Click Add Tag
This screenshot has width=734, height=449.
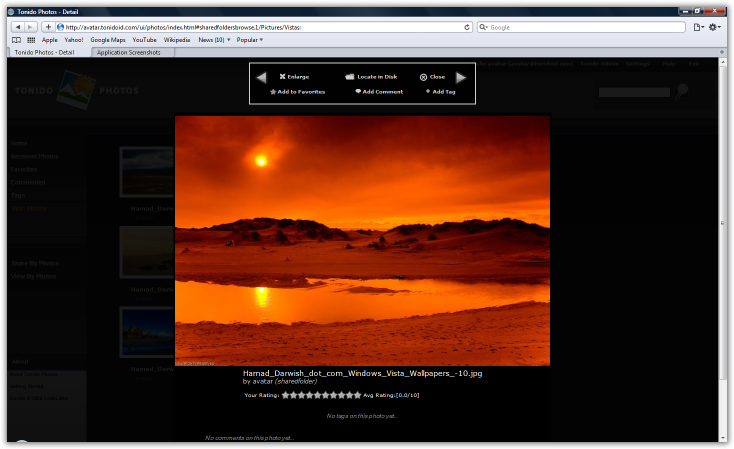(x=440, y=92)
